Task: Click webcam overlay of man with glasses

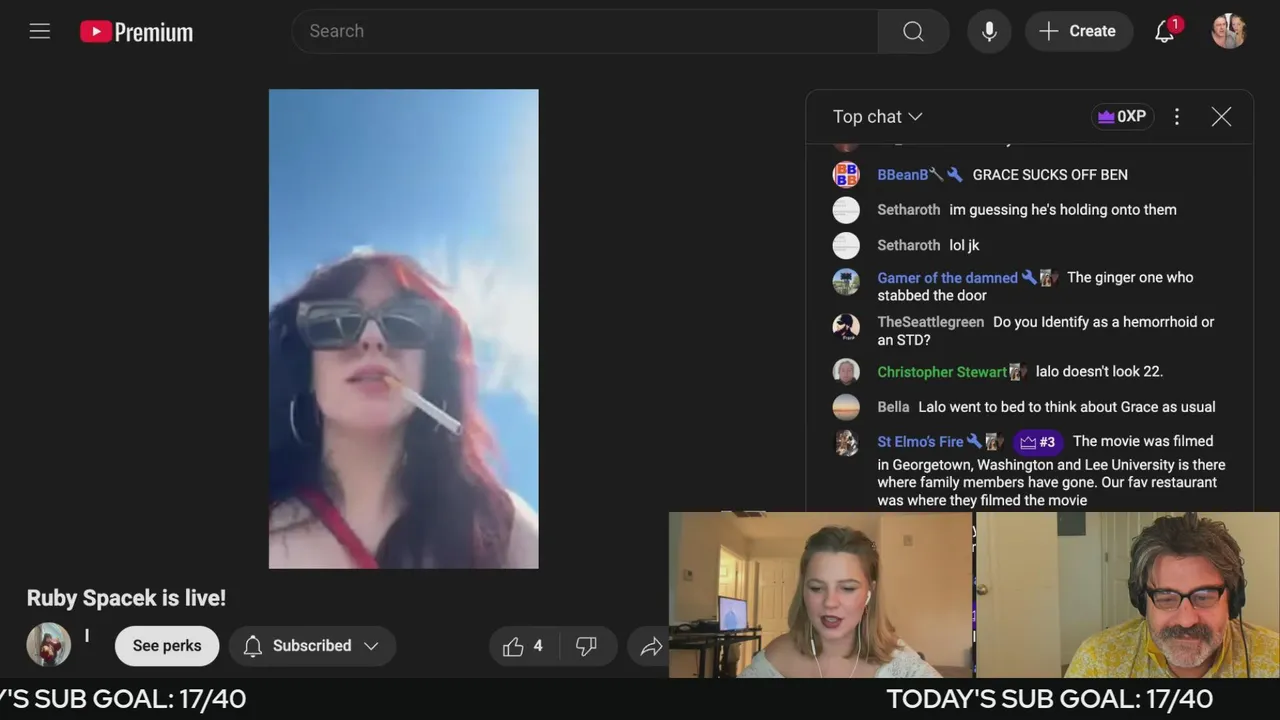Action: [x=1128, y=596]
